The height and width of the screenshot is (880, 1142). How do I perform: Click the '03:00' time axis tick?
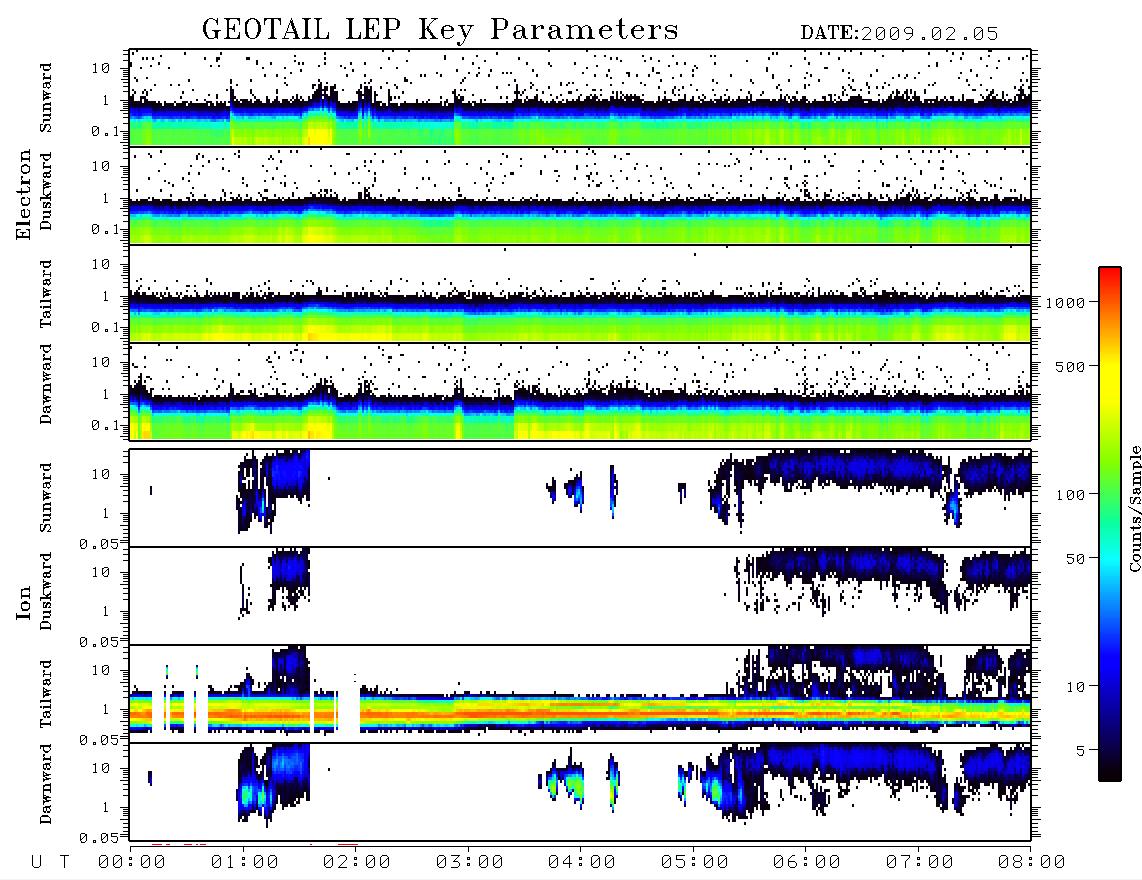click(470, 863)
